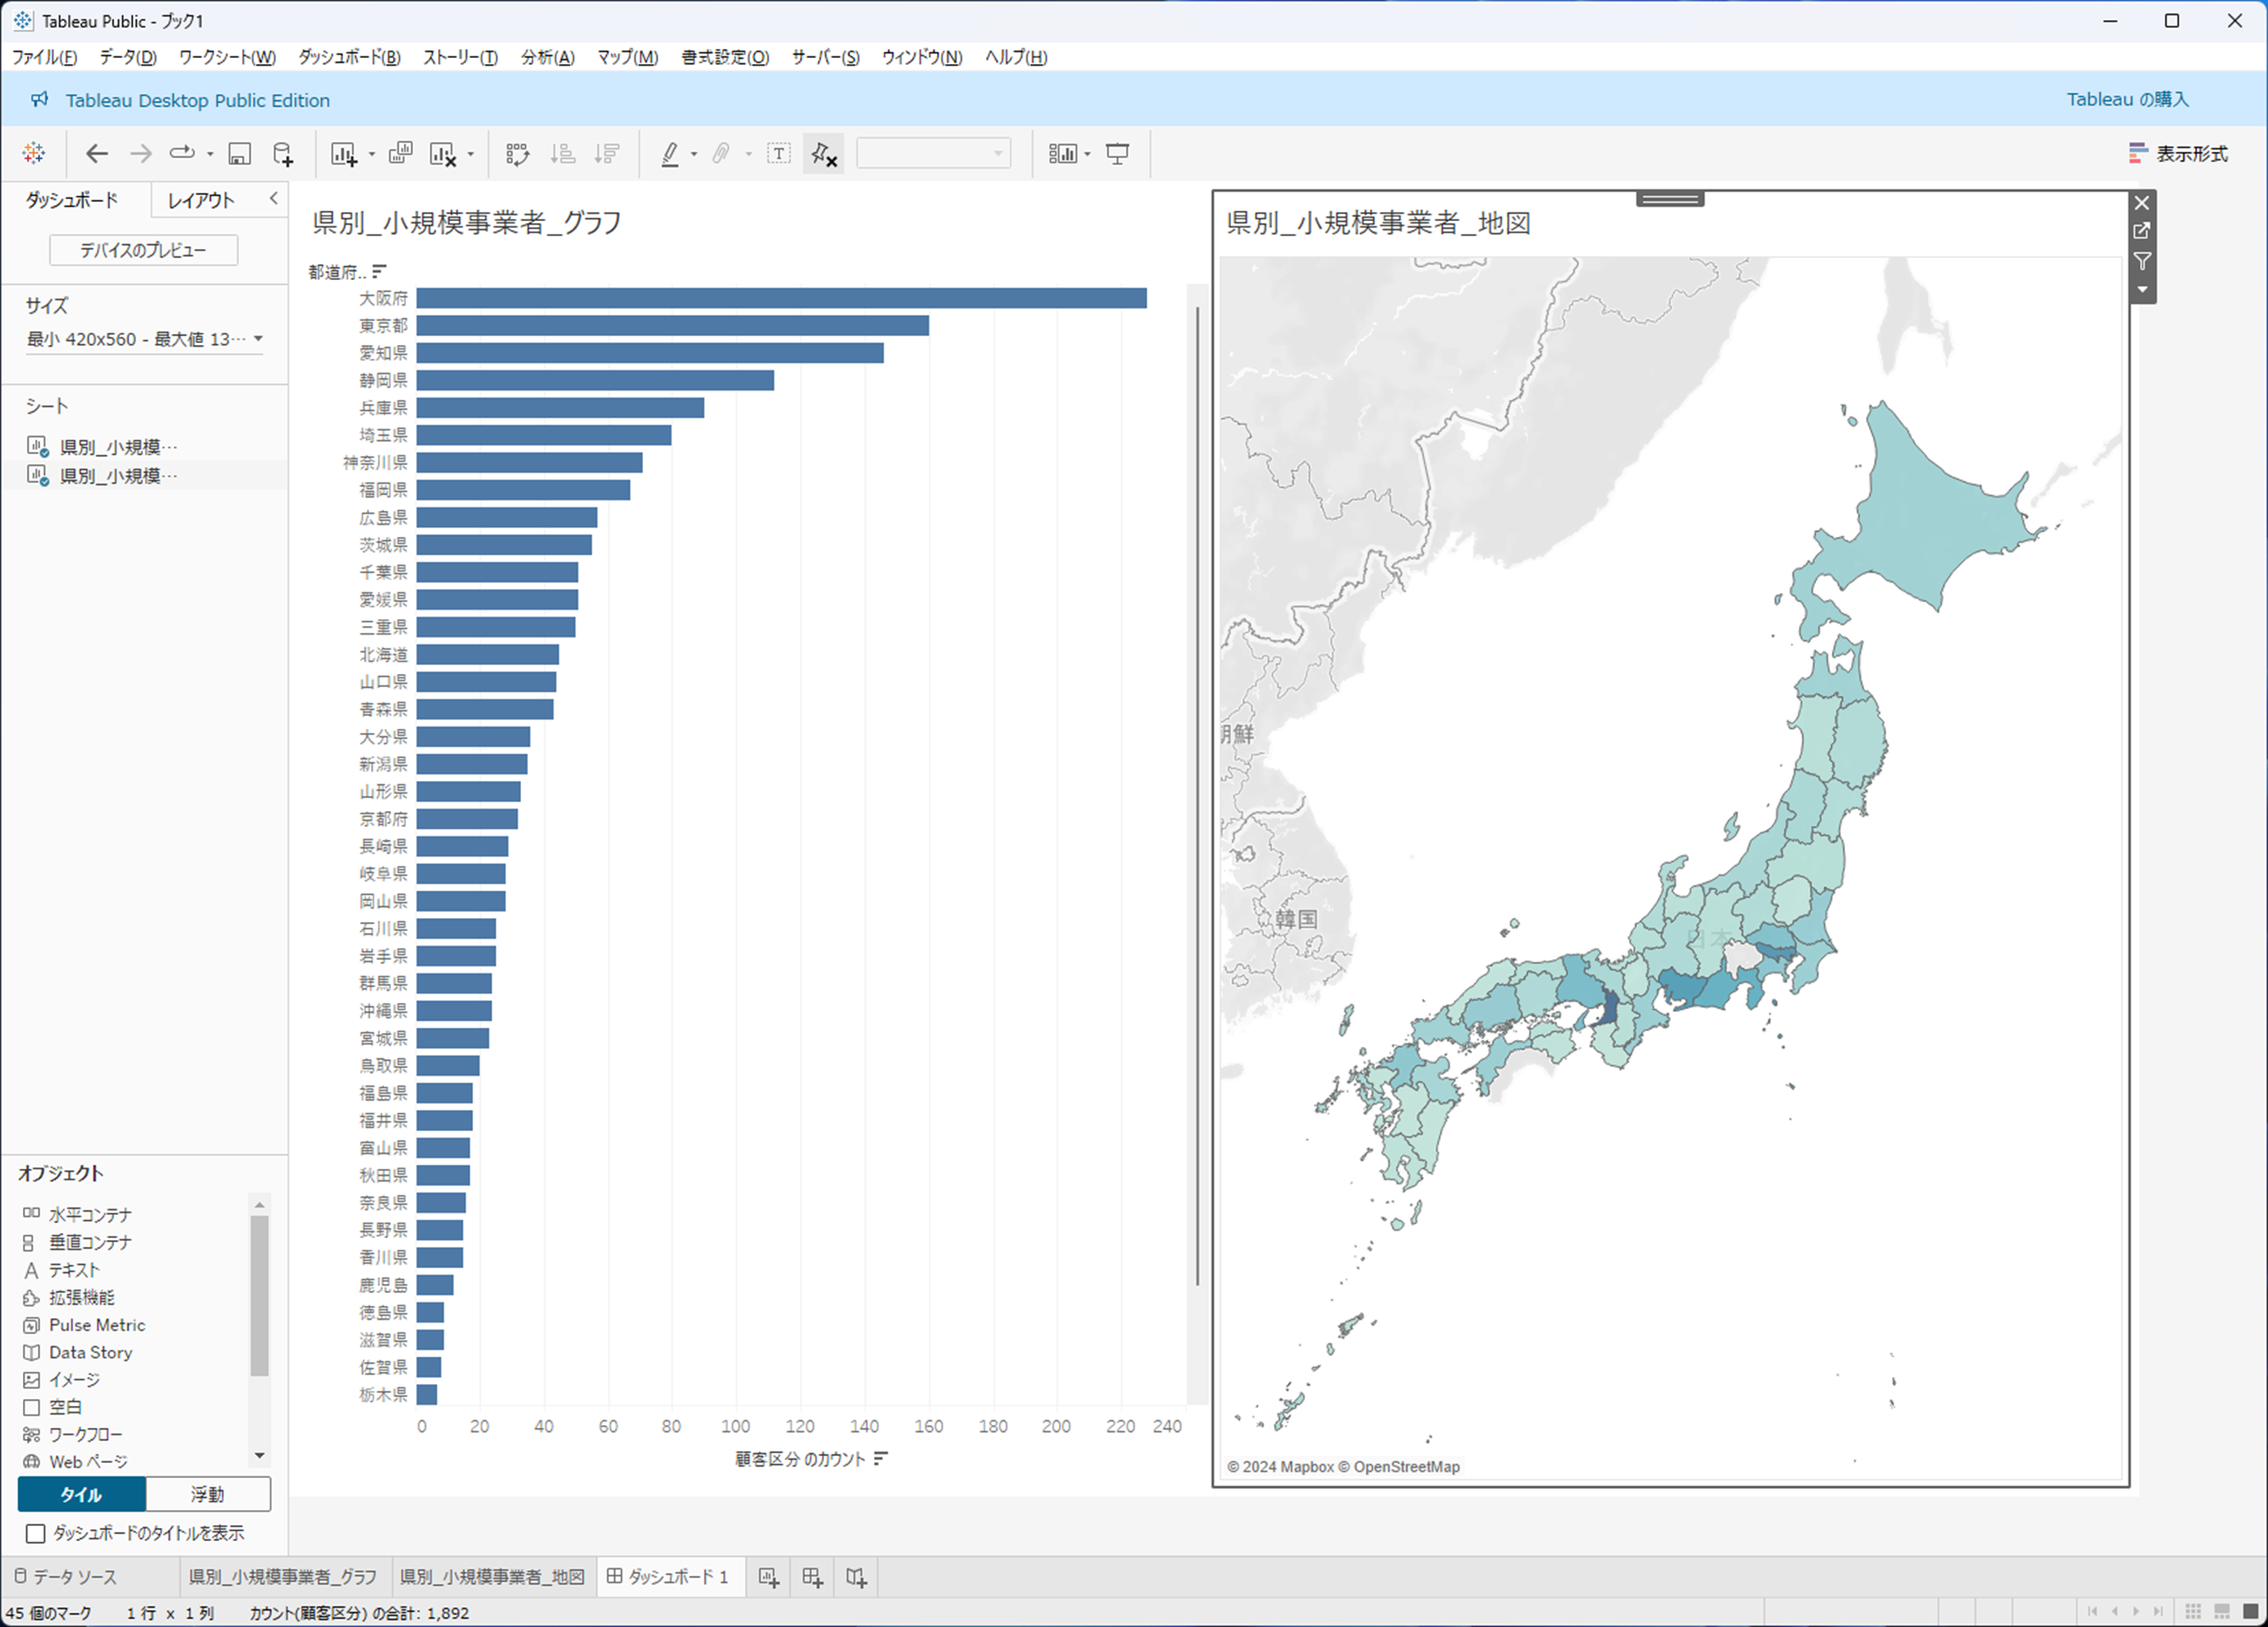The image size is (2268, 1627).
Task: Enable the show dashboard title checkbox
Action: coord(36,1533)
